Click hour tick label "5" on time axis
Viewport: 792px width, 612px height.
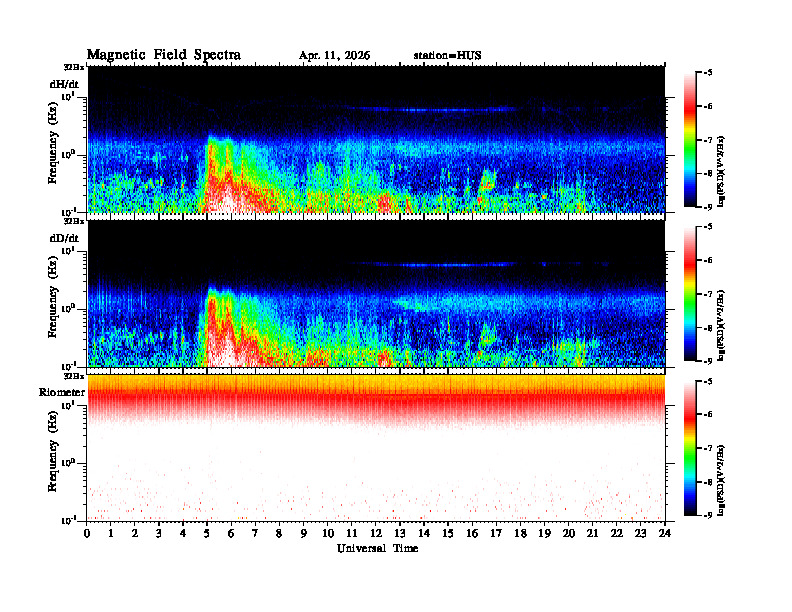pos(207,533)
